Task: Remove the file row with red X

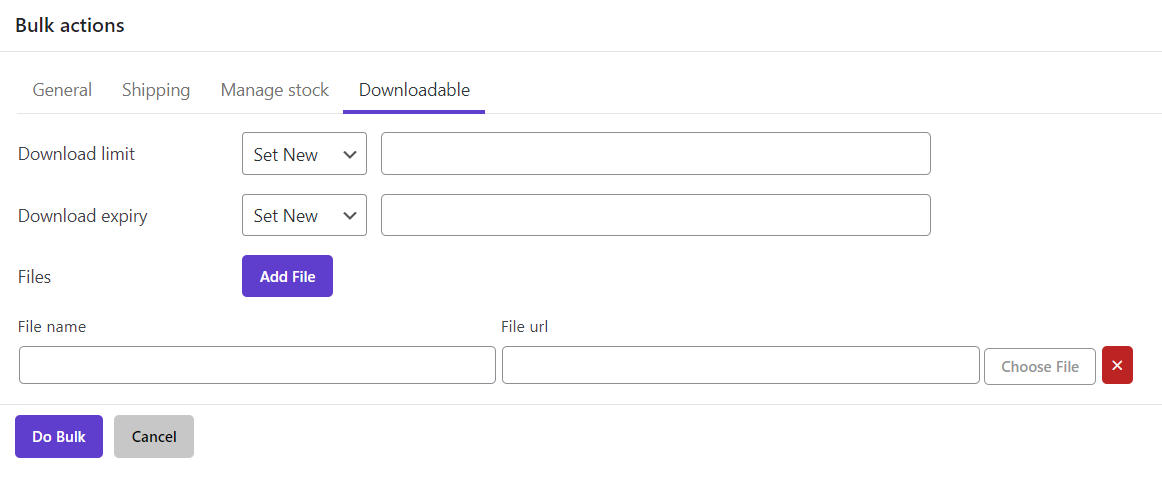Action: [x=1117, y=366]
